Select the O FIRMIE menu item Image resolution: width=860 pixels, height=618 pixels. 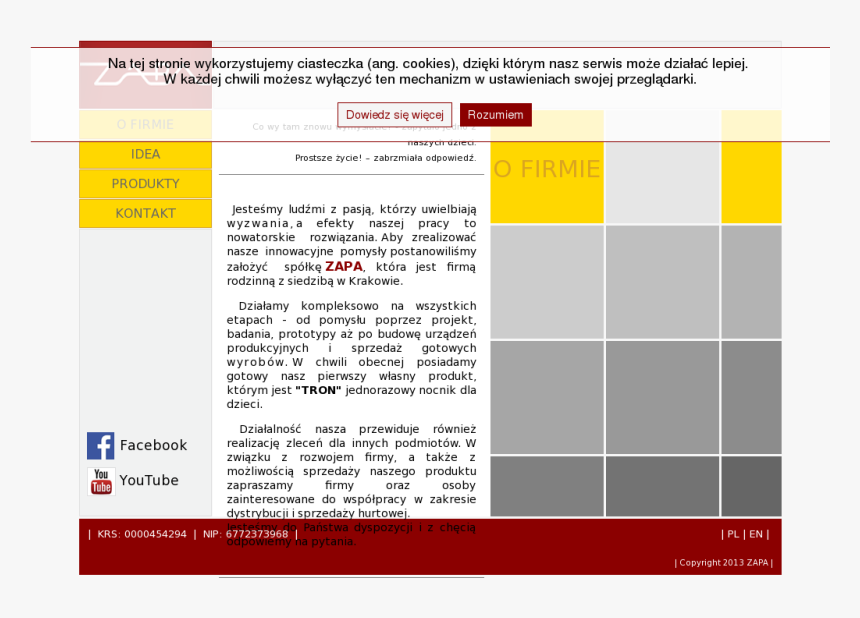(x=145, y=124)
